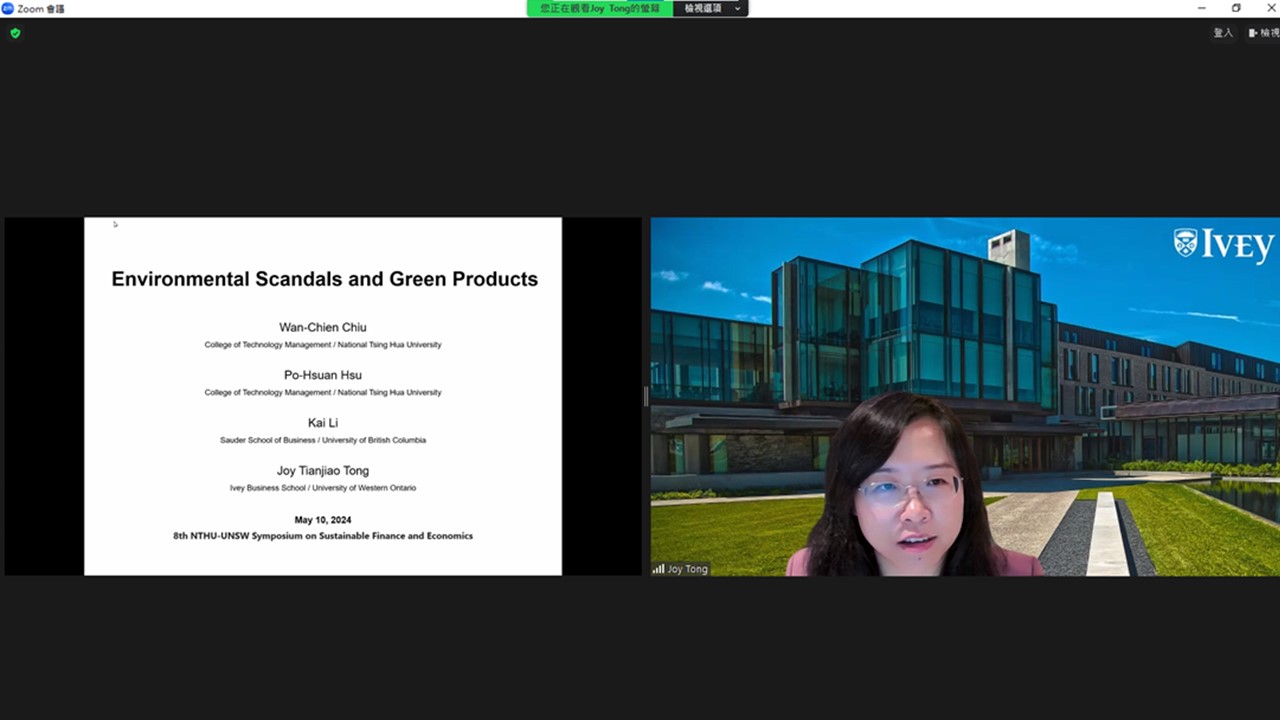Click author name 'Kai Li'
Viewport: 1280px width, 720px height.
pyautogui.click(x=323, y=423)
